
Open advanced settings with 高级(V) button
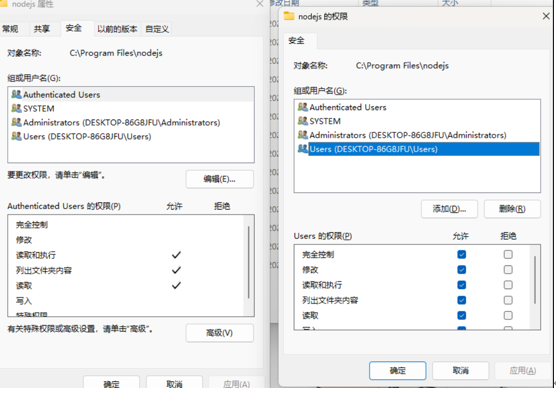tap(219, 333)
